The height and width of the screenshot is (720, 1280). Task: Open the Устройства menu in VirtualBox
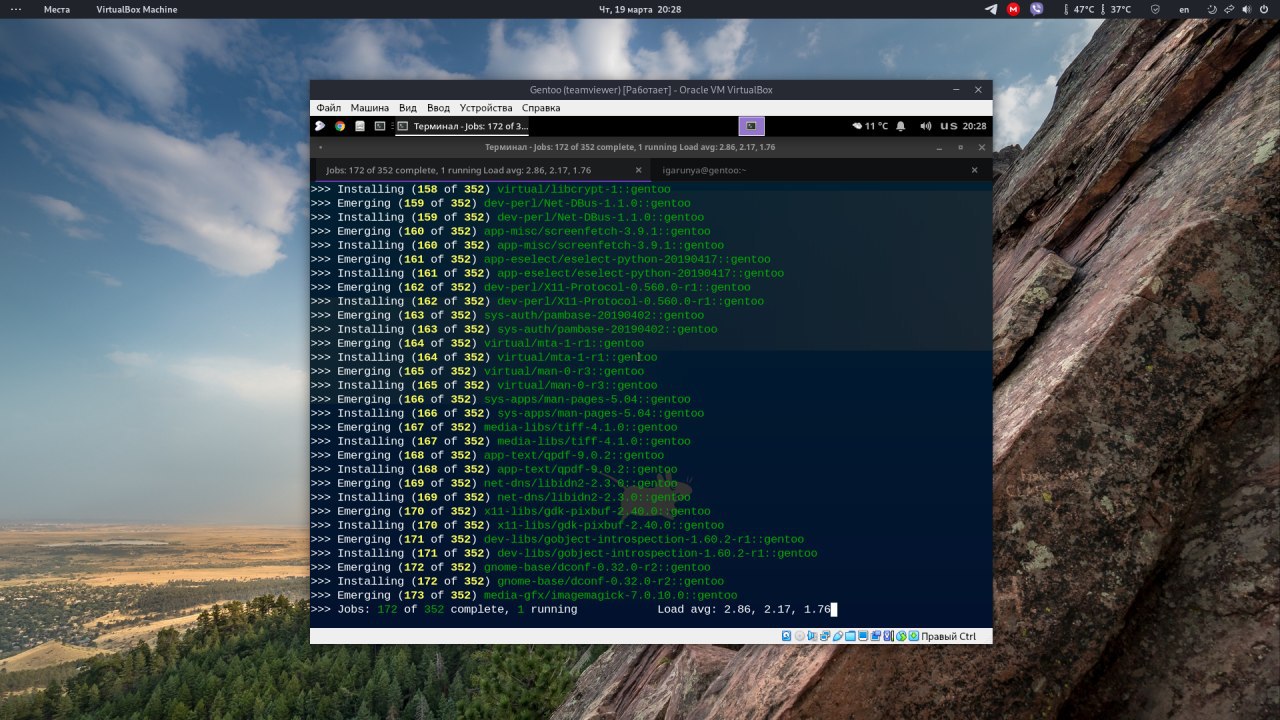[x=486, y=107]
